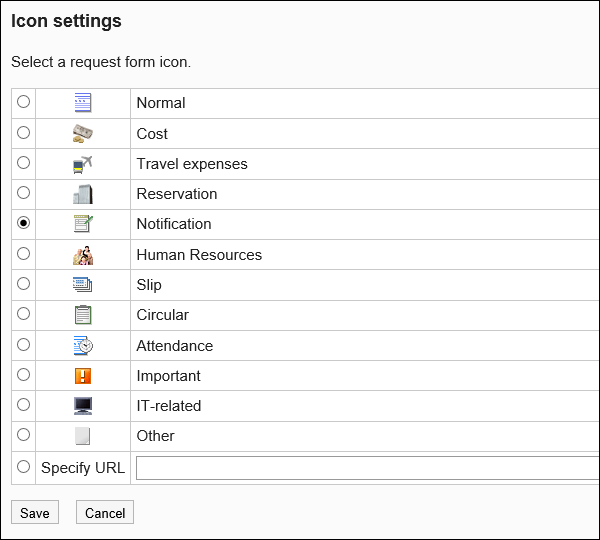Click the 'Travel expenses' label text
This screenshot has width=600, height=540.
pos(192,164)
